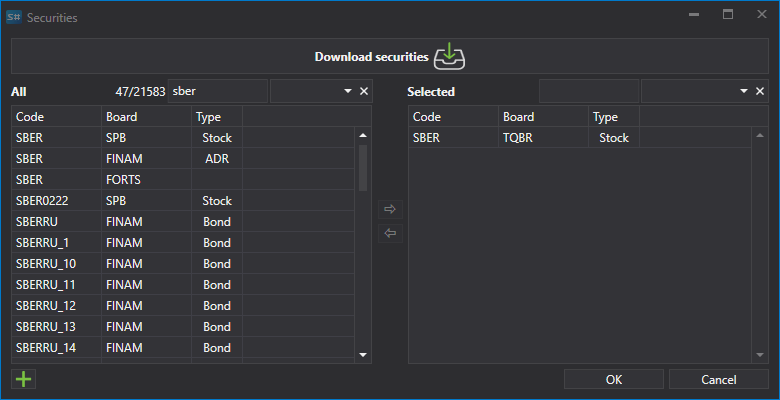Select the SBER FORTS row

tap(183, 179)
